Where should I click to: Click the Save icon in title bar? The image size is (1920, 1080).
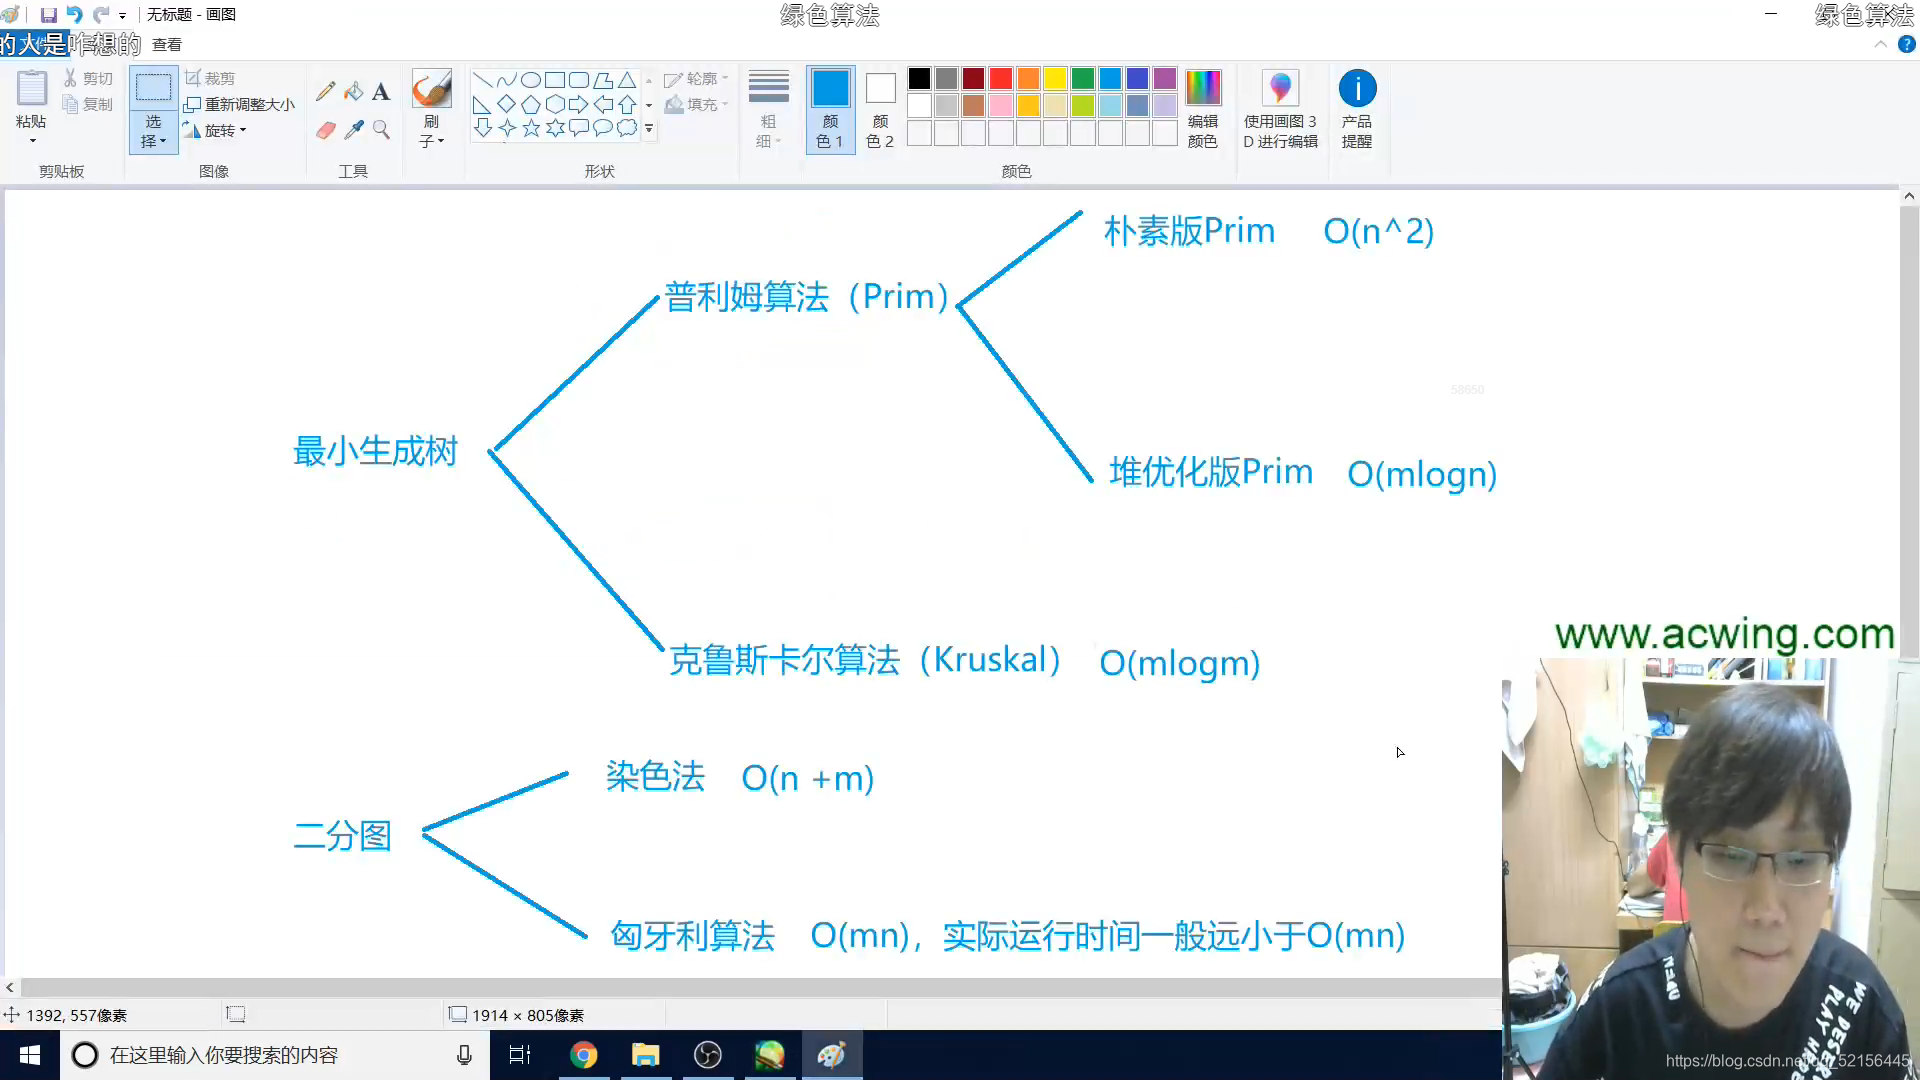48,15
